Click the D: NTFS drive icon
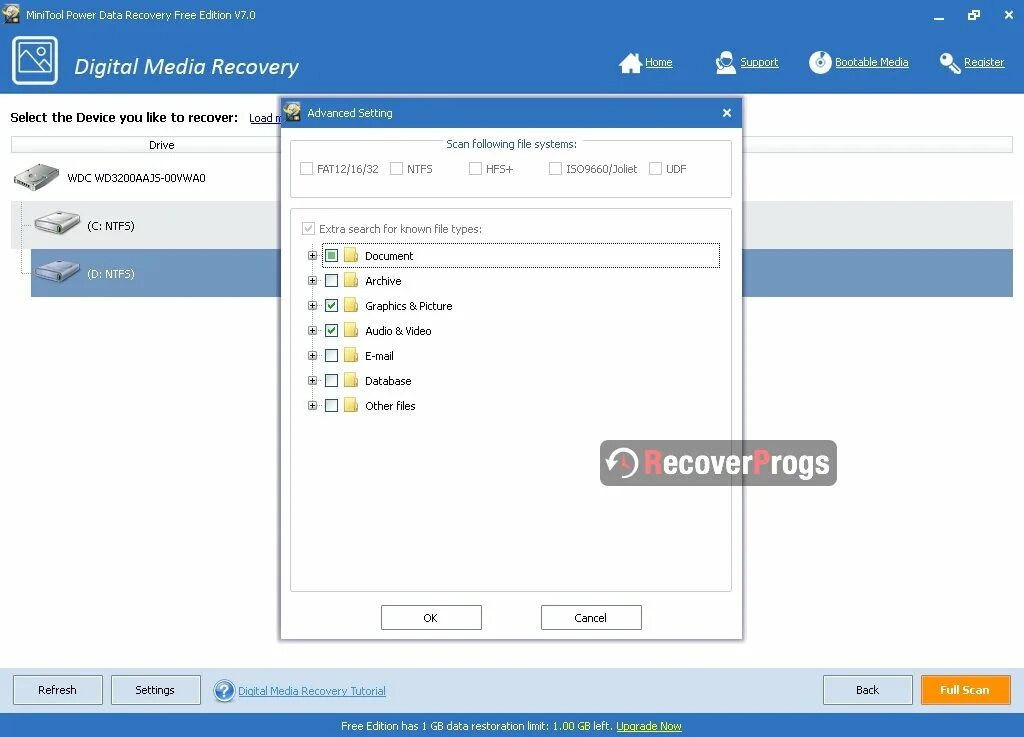1024x737 pixels. (57, 270)
